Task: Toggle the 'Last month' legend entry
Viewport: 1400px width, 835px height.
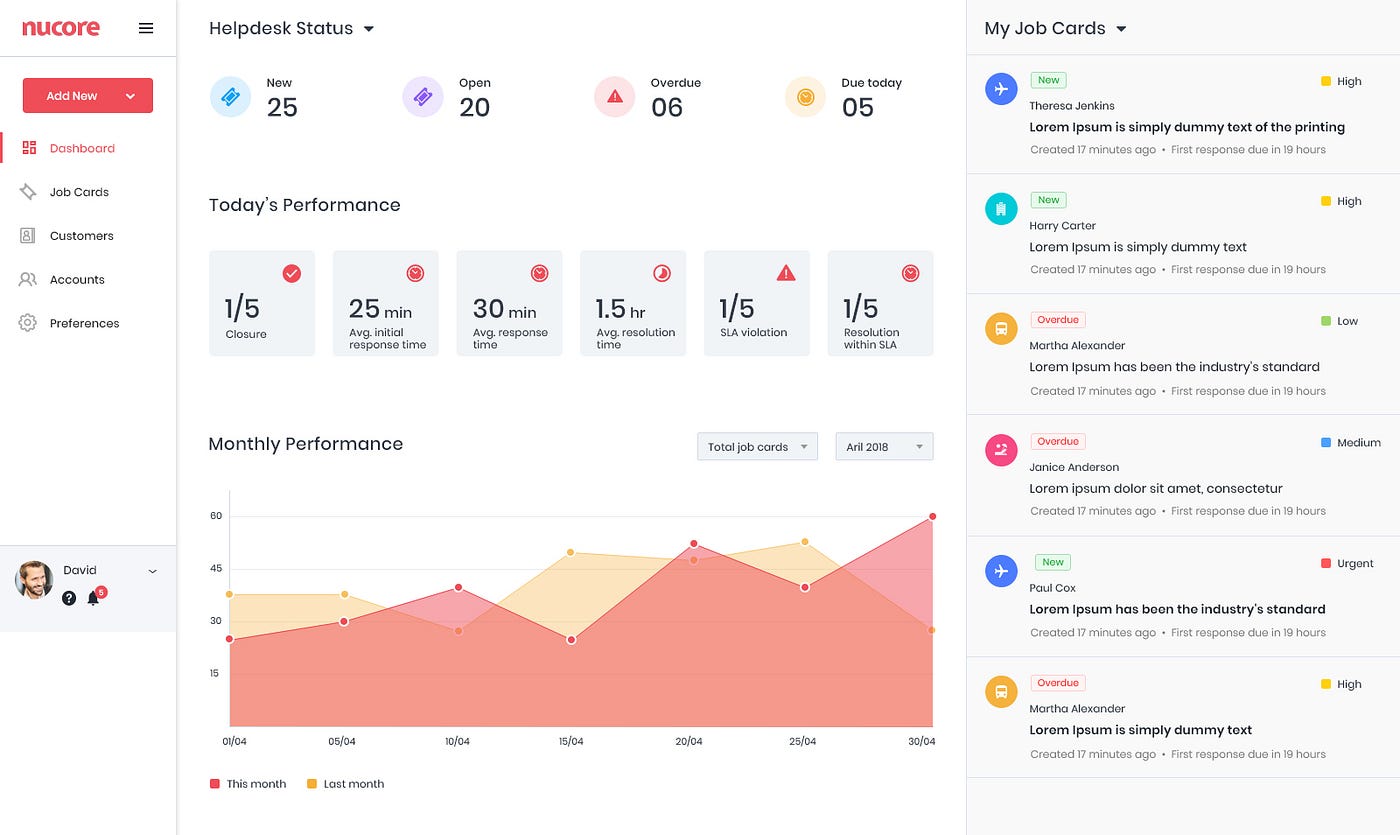Action: pos(345,783)
